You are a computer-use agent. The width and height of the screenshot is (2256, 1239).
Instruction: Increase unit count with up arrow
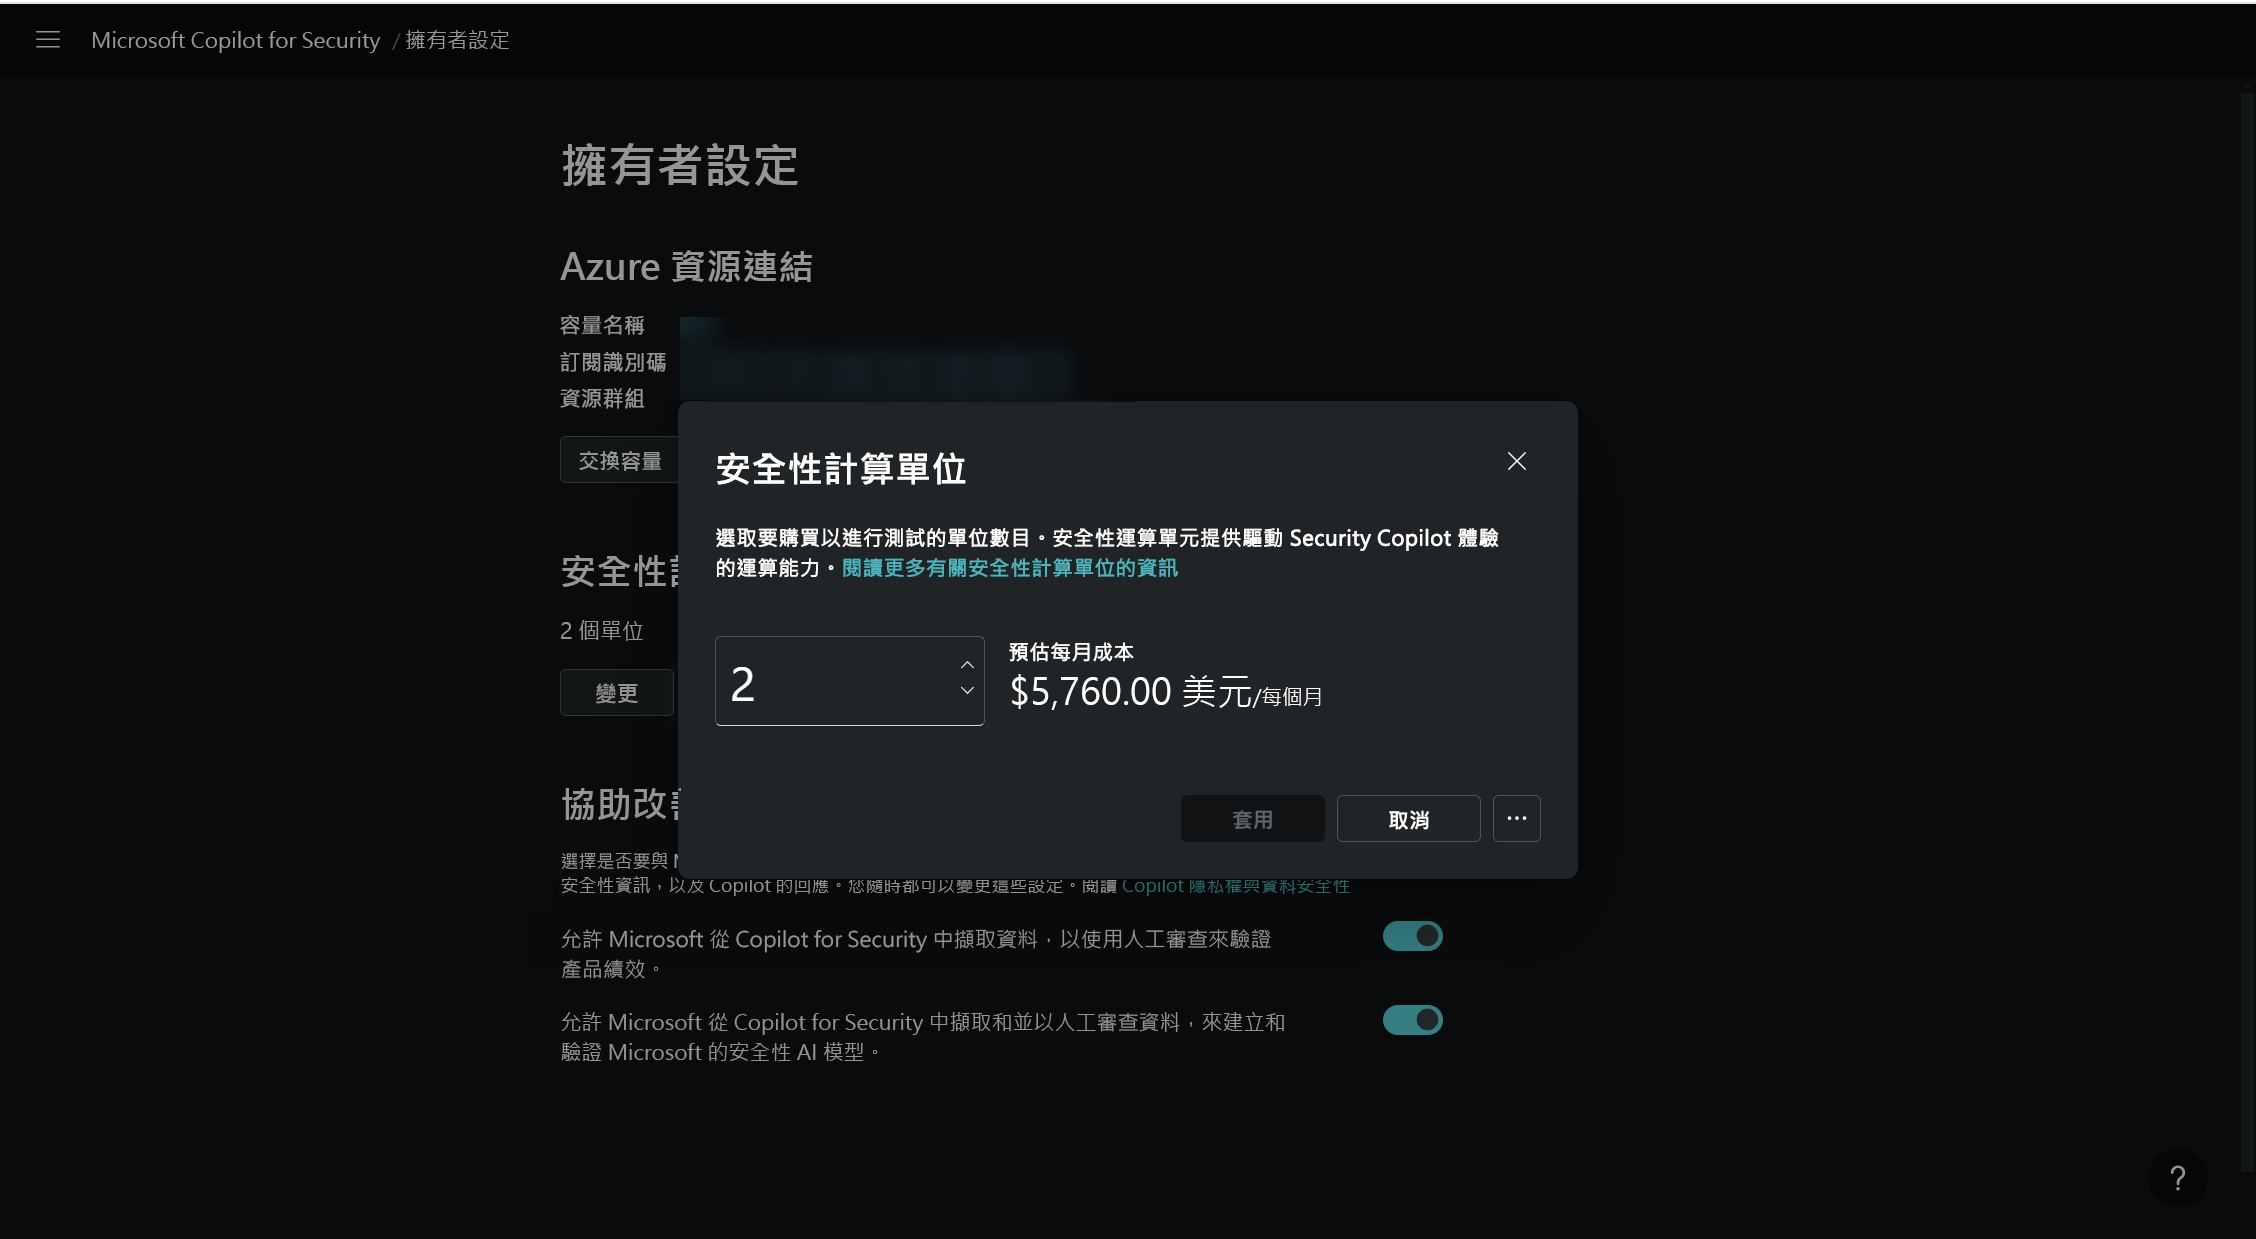967,665
